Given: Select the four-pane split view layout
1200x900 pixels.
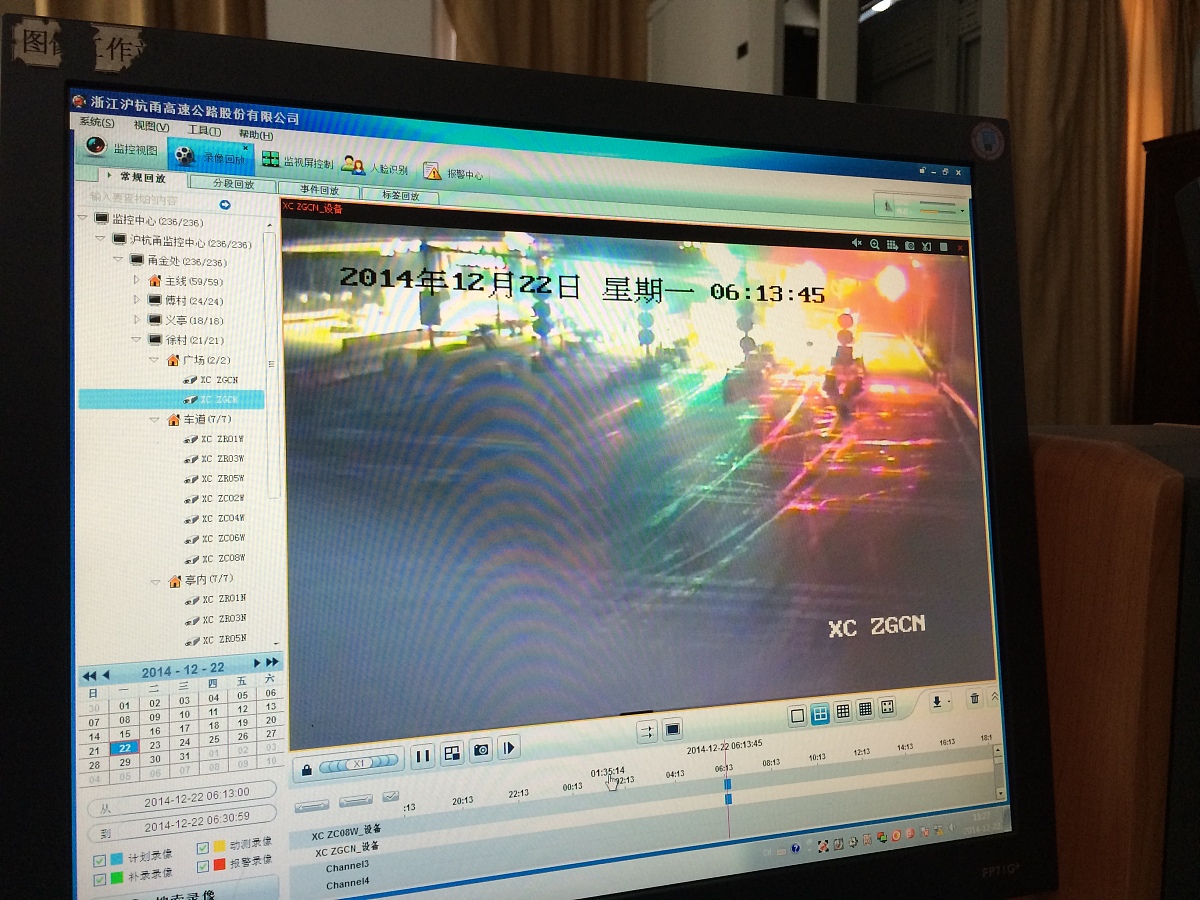Looking at the screenshot, I should 820,713.
